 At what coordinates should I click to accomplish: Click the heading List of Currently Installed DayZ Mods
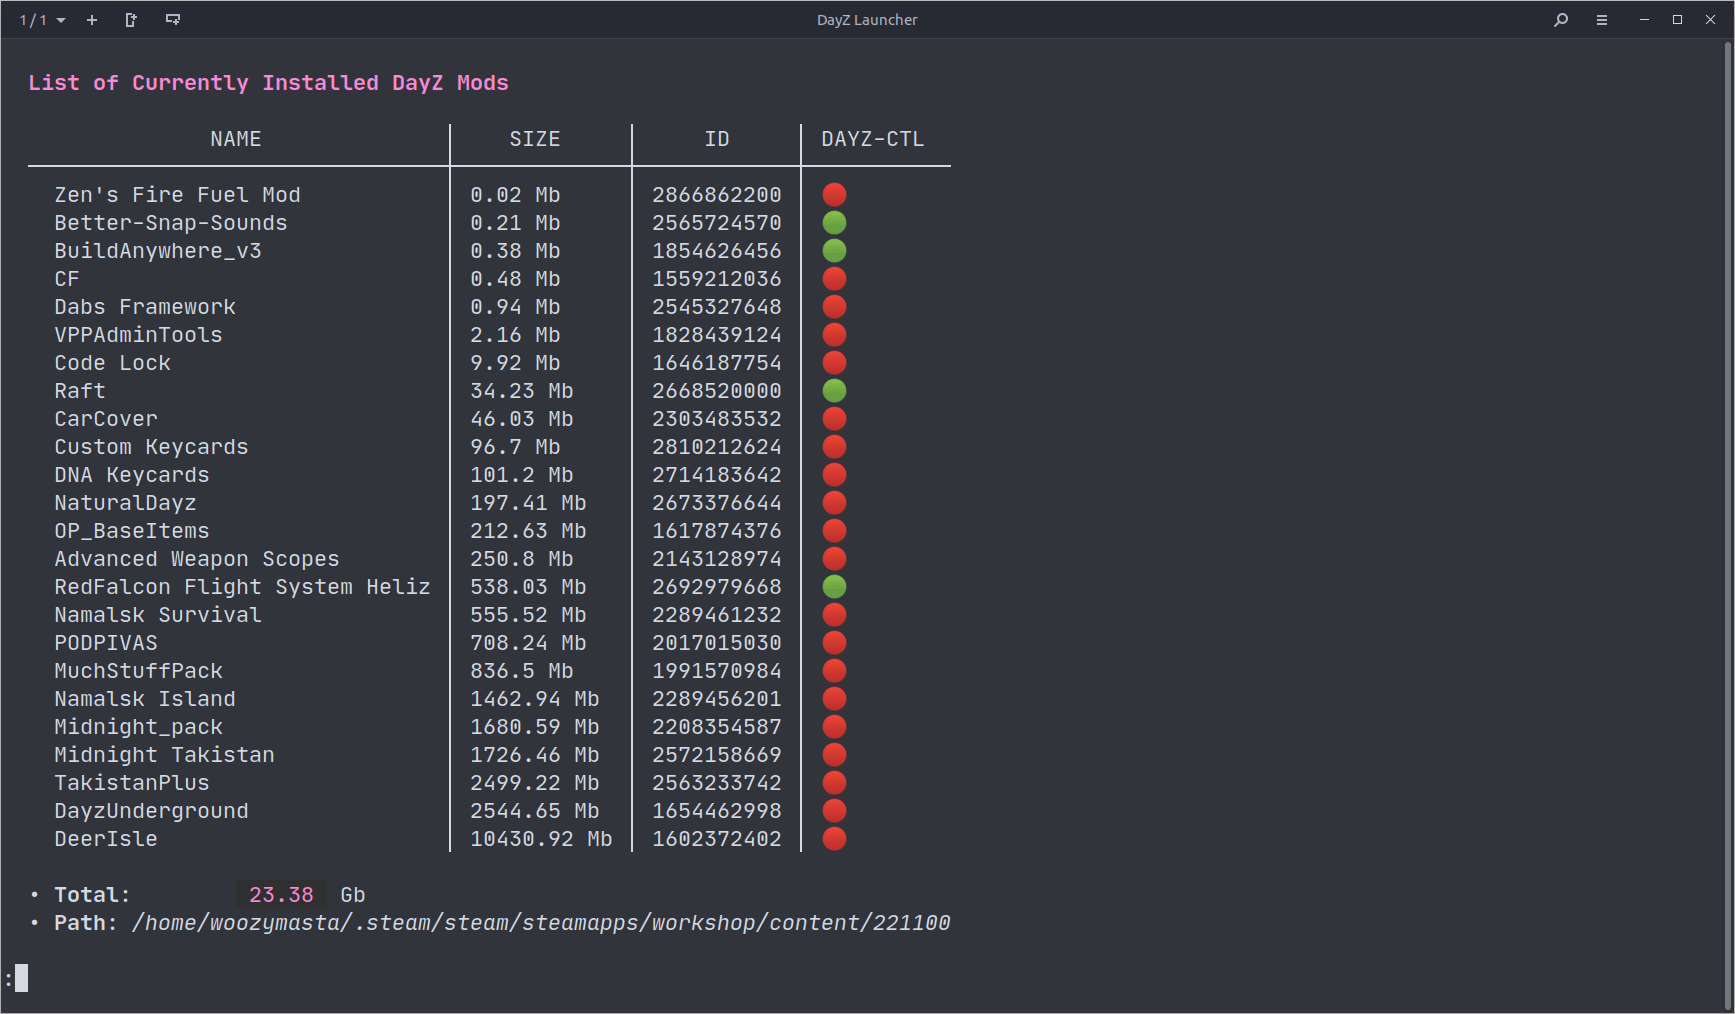click(x=268, y=83)
